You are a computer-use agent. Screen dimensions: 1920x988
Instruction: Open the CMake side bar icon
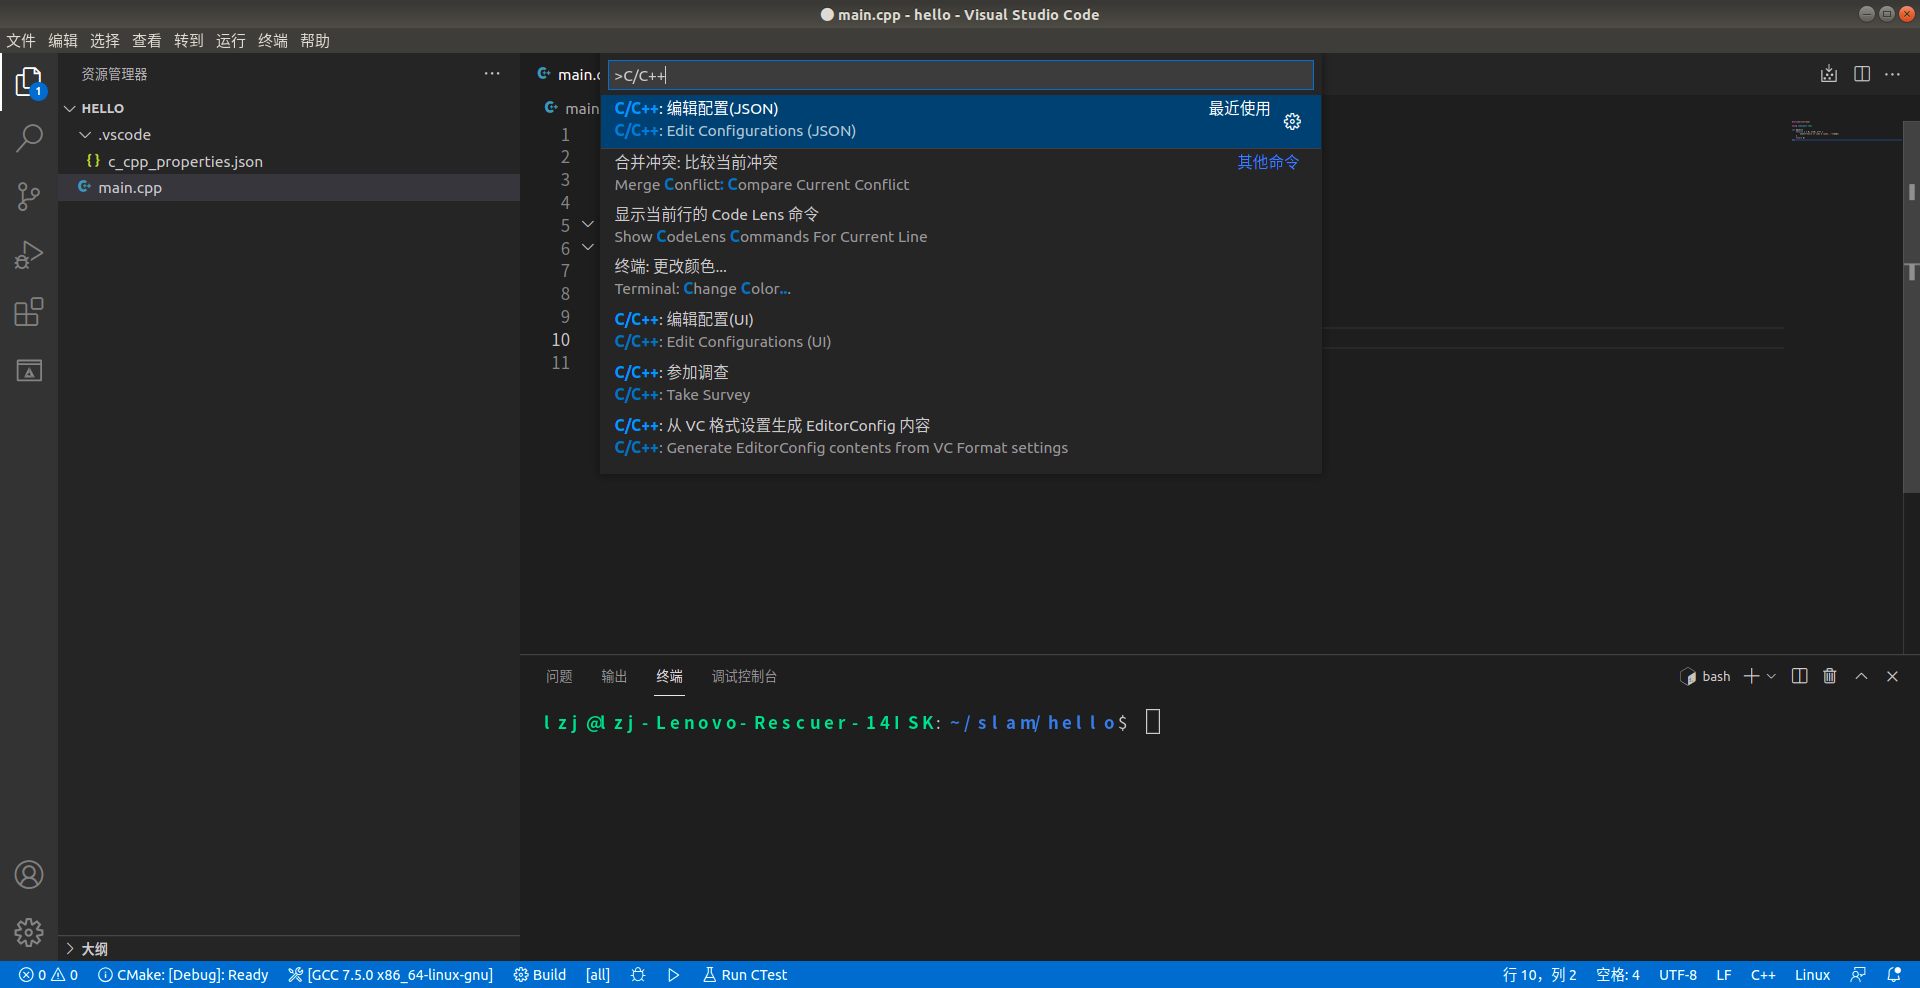tap(29, 371)
